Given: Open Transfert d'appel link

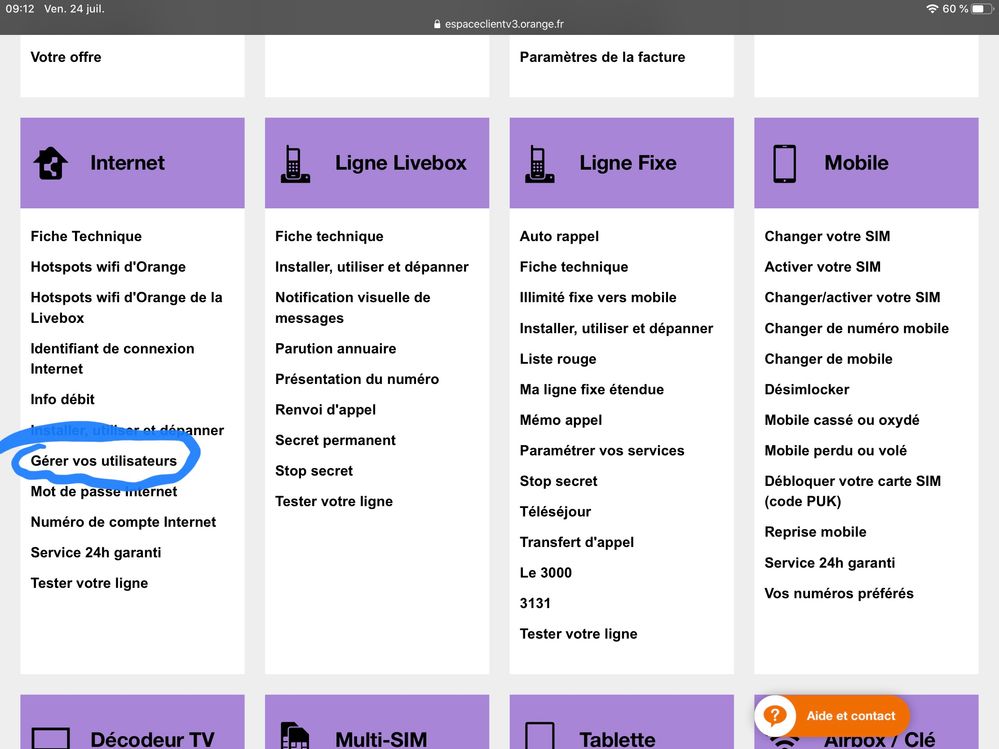Looking at the screenshot, I should click(577, 542).
